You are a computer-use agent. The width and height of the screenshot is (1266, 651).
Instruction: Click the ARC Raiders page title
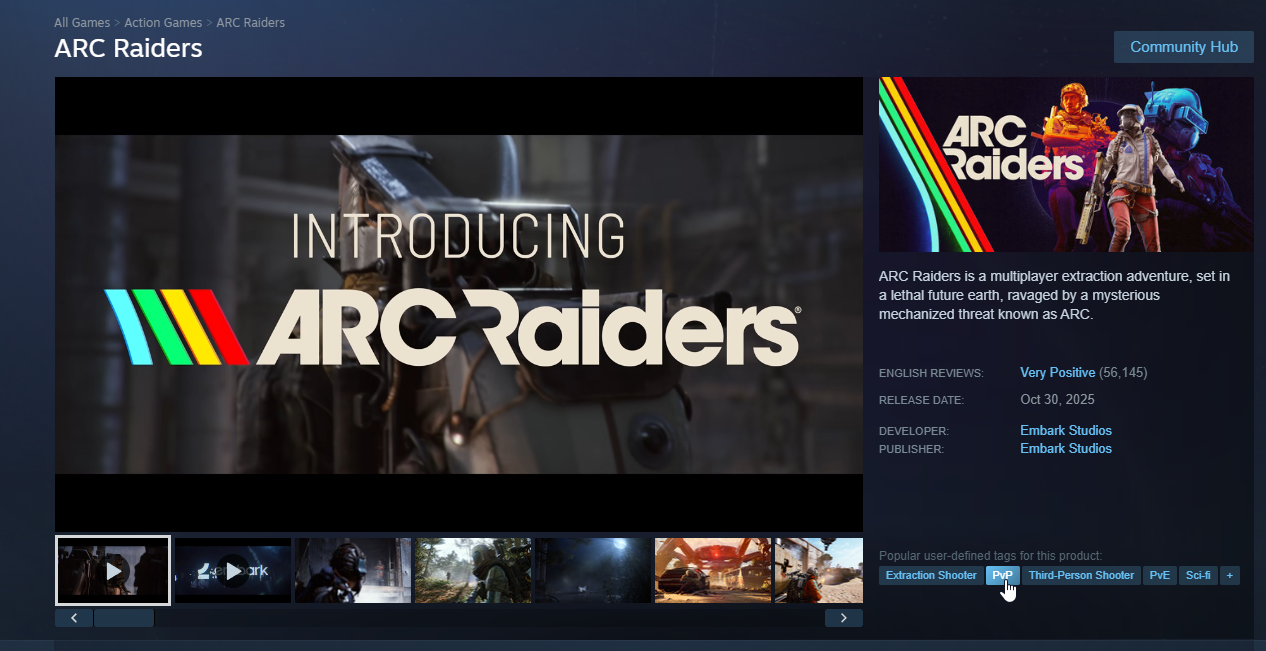pyautogui.click(x=128, y=48)
